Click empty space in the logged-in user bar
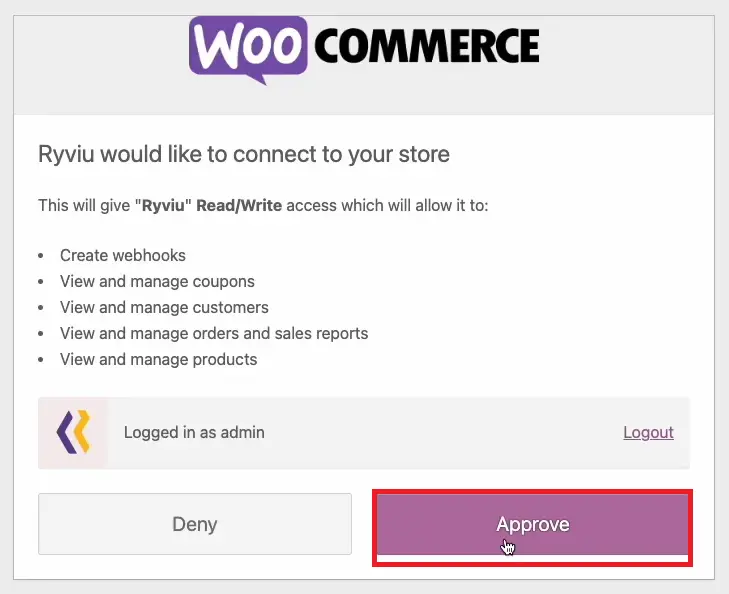This screenshot has width=729, height=594. click(x=450, y=432)
